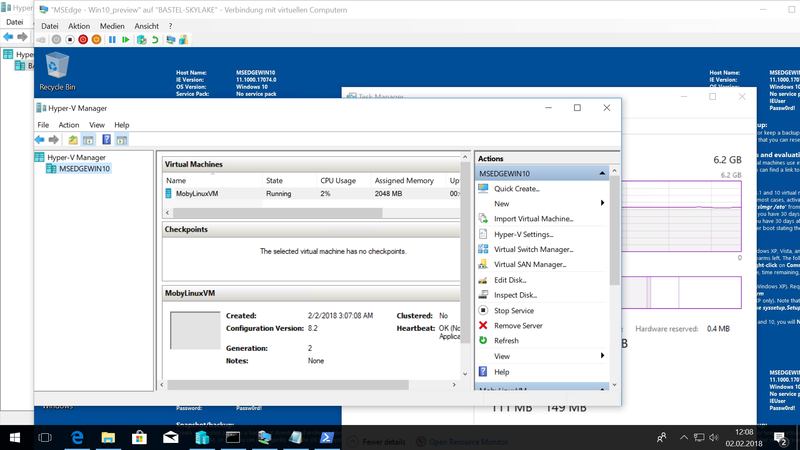Click Import Virtual Machine action
The height and width of the screenshot is (450, 800).
pyautogui.click(x=533, y=218)
